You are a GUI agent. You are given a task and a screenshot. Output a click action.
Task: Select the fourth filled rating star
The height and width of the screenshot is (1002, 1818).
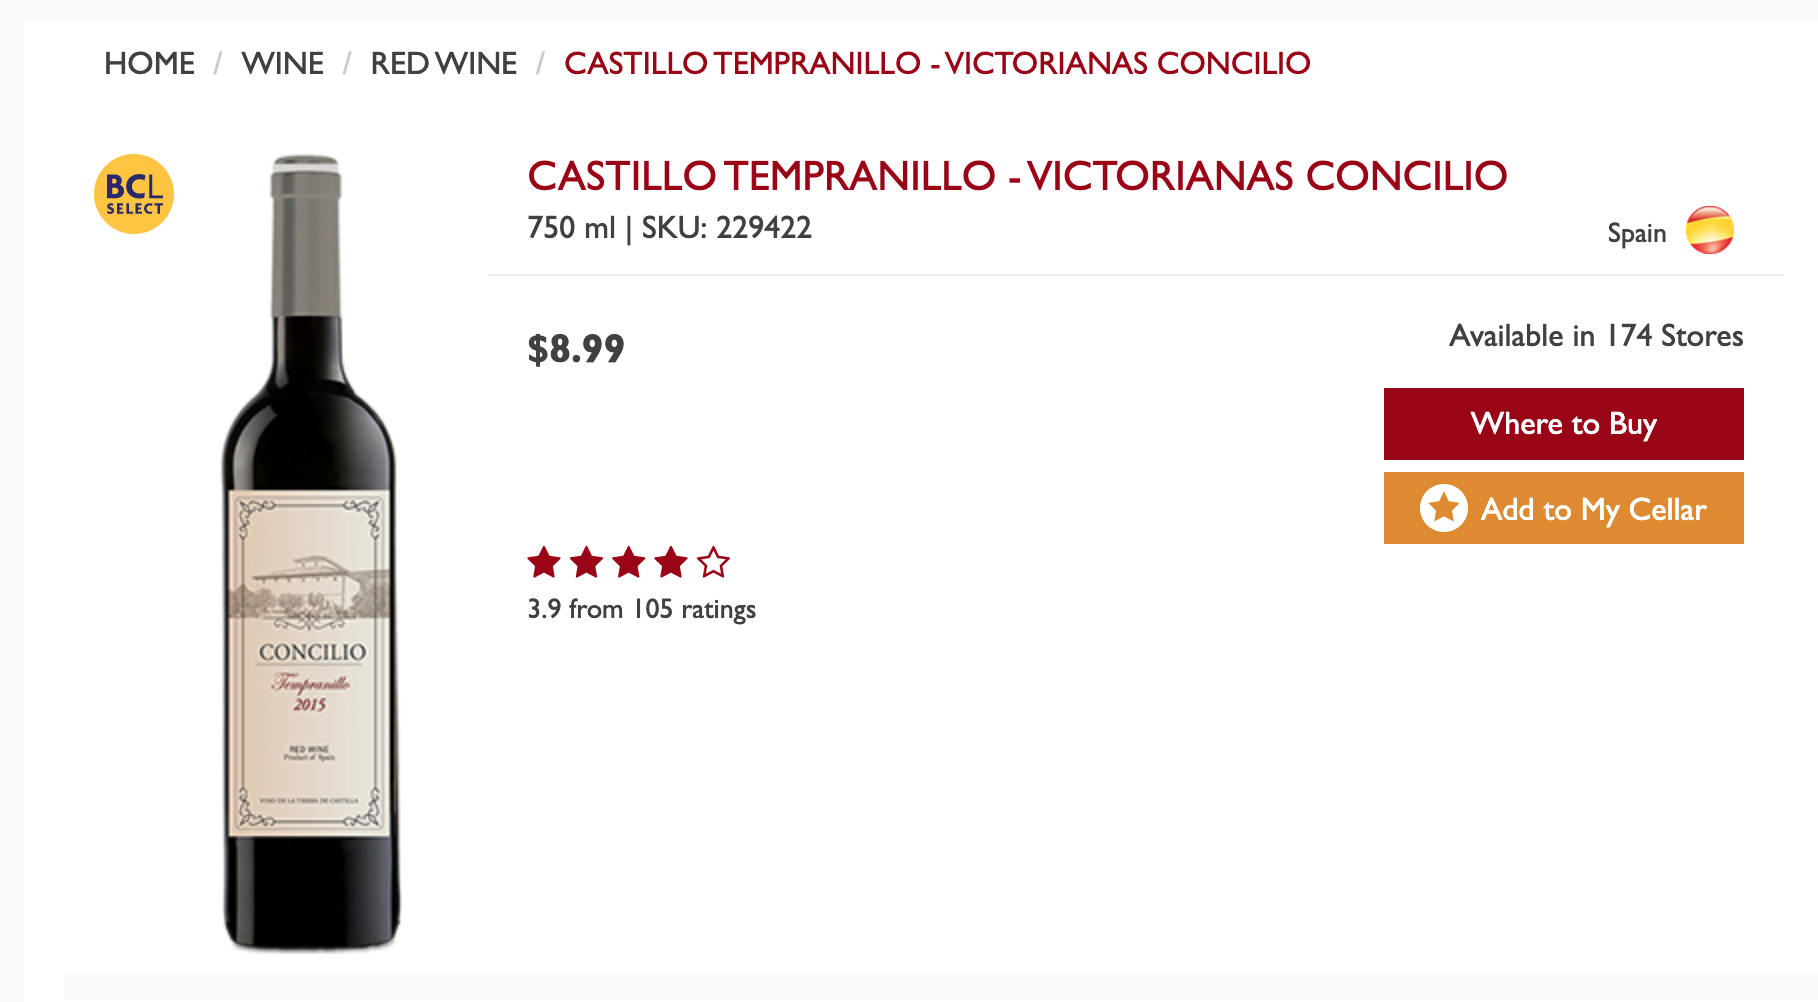coord(668,563)
